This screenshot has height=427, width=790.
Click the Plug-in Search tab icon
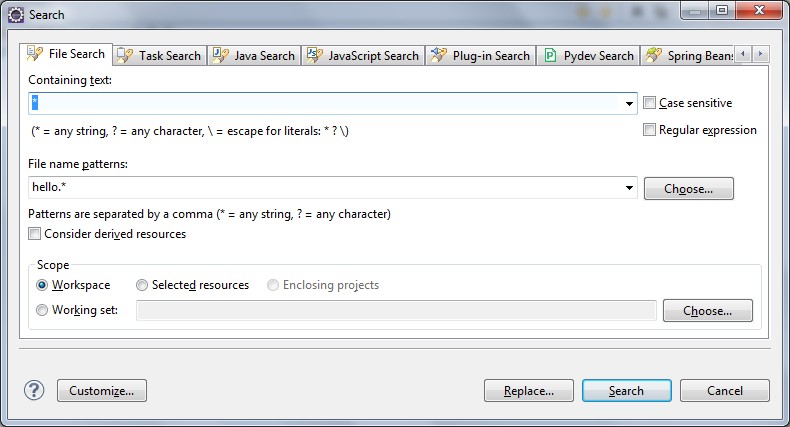tap(437, 56)
